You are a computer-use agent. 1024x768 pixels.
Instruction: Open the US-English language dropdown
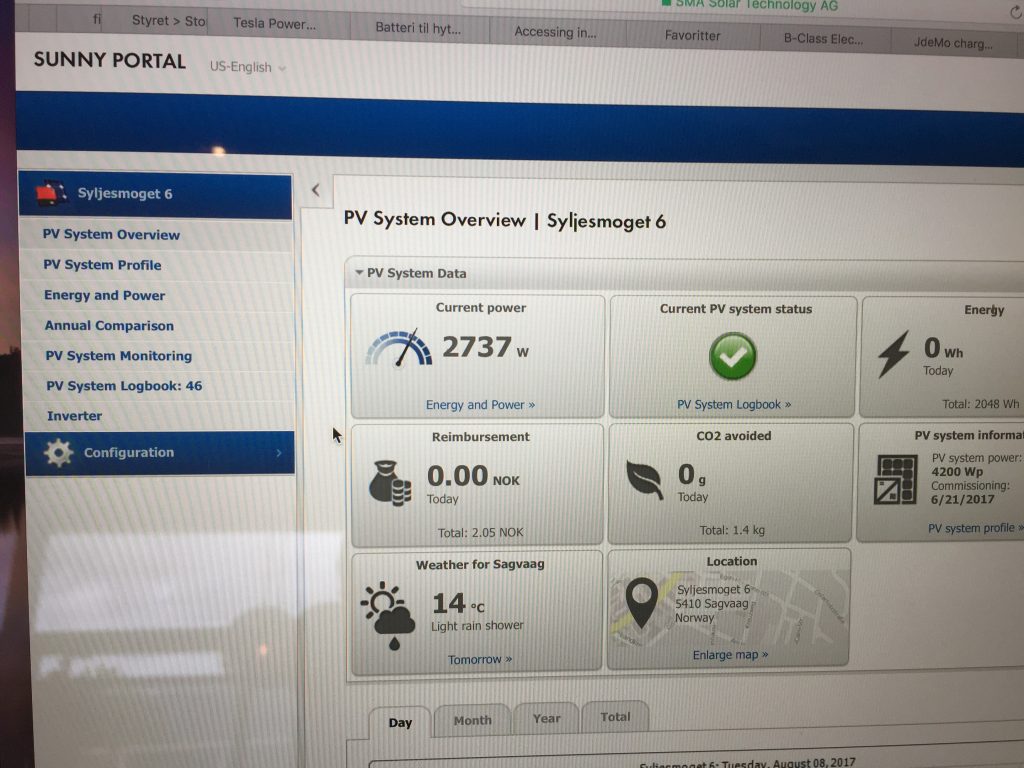point(248,67)
